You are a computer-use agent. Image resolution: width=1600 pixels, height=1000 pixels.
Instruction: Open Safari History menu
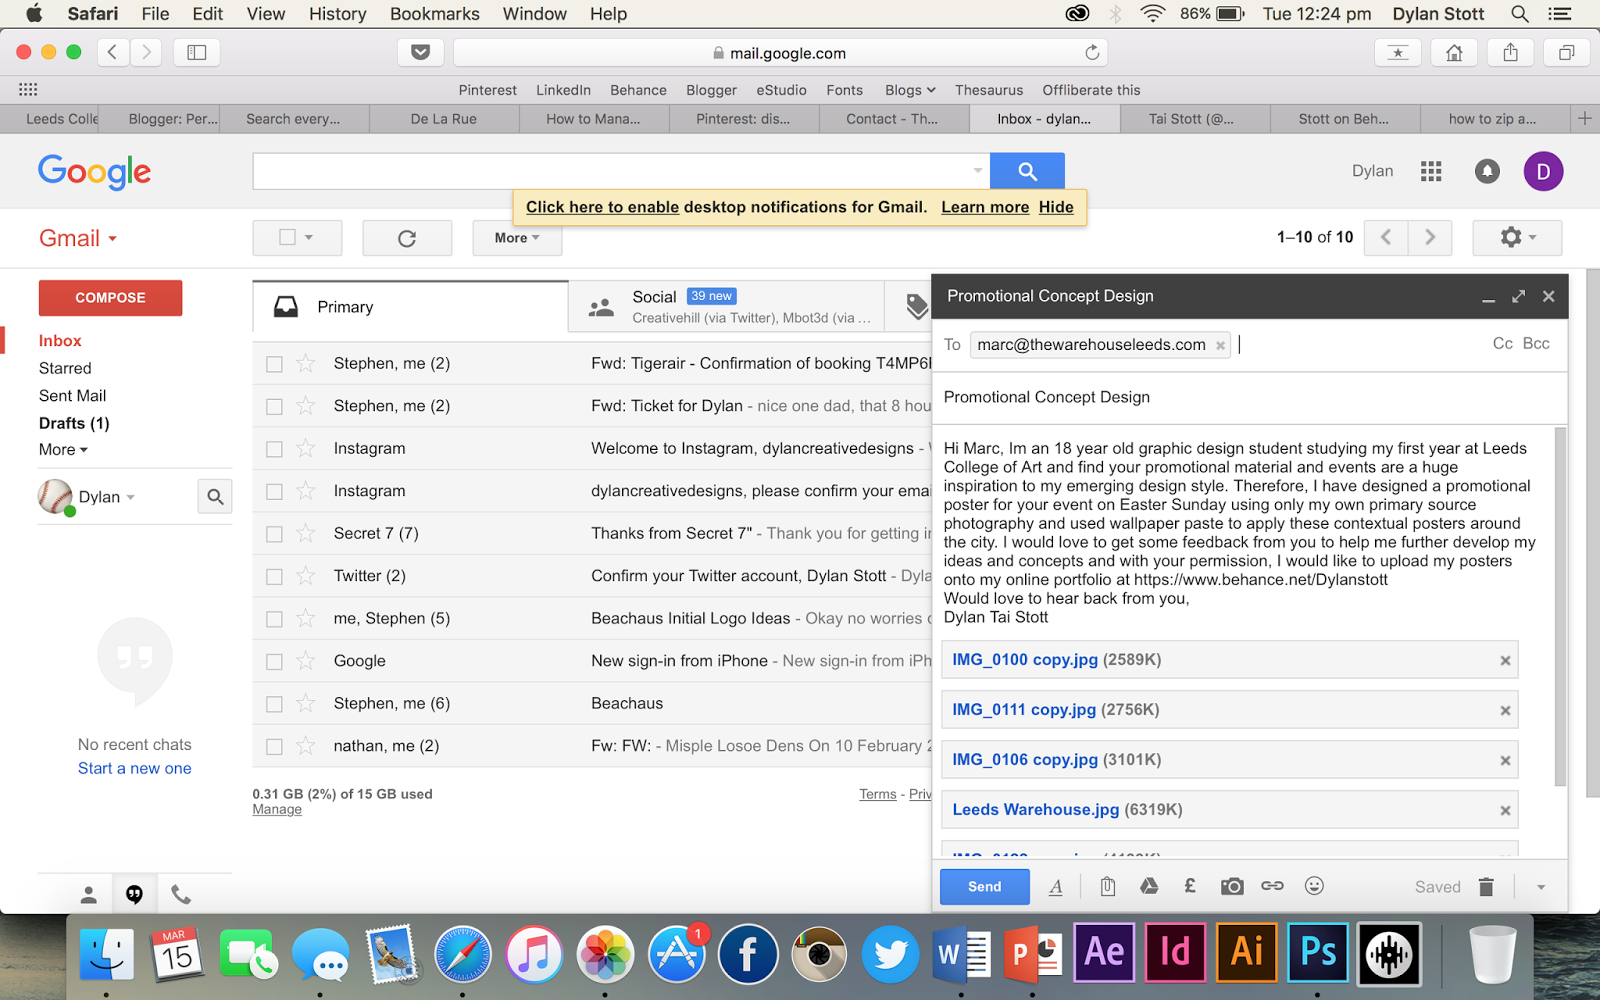tap(337, 14)
